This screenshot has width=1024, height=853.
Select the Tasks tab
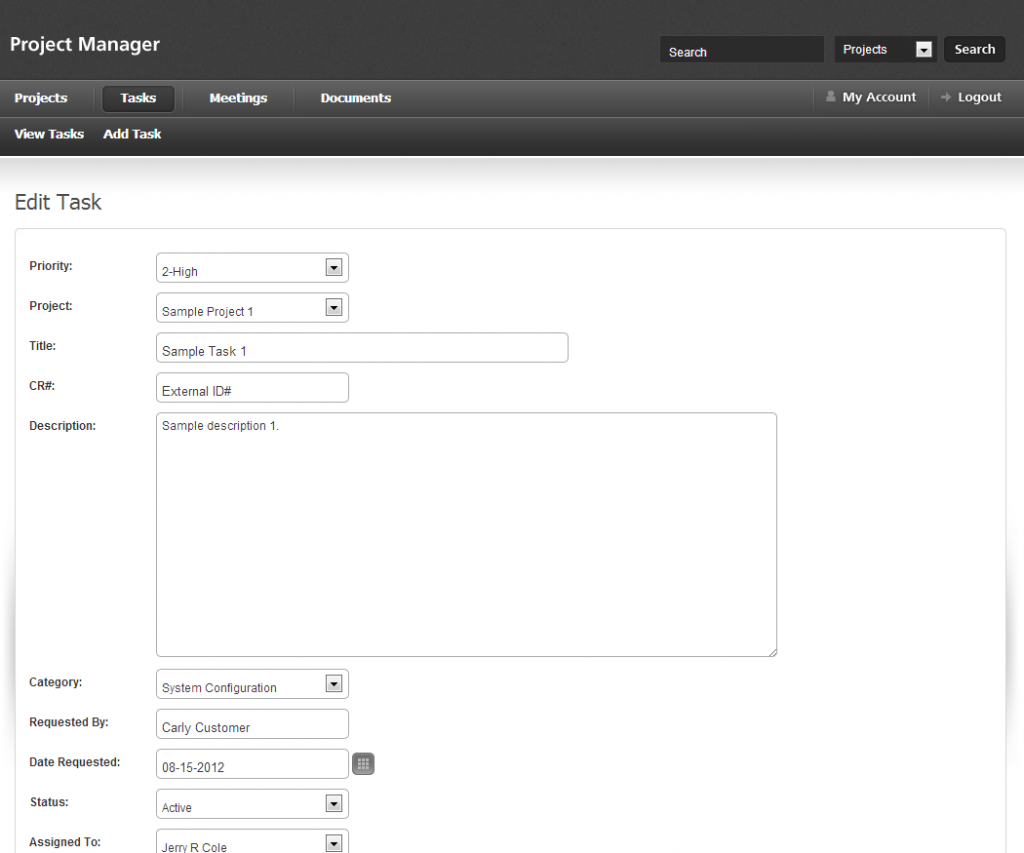(x=138, y=98)
